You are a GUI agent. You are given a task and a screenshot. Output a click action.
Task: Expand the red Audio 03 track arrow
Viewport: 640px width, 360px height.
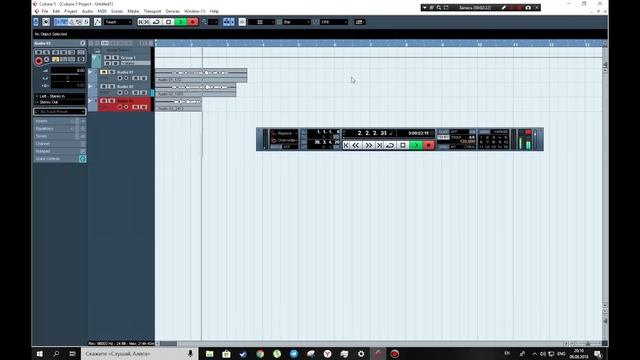click(x=90, y=101)
